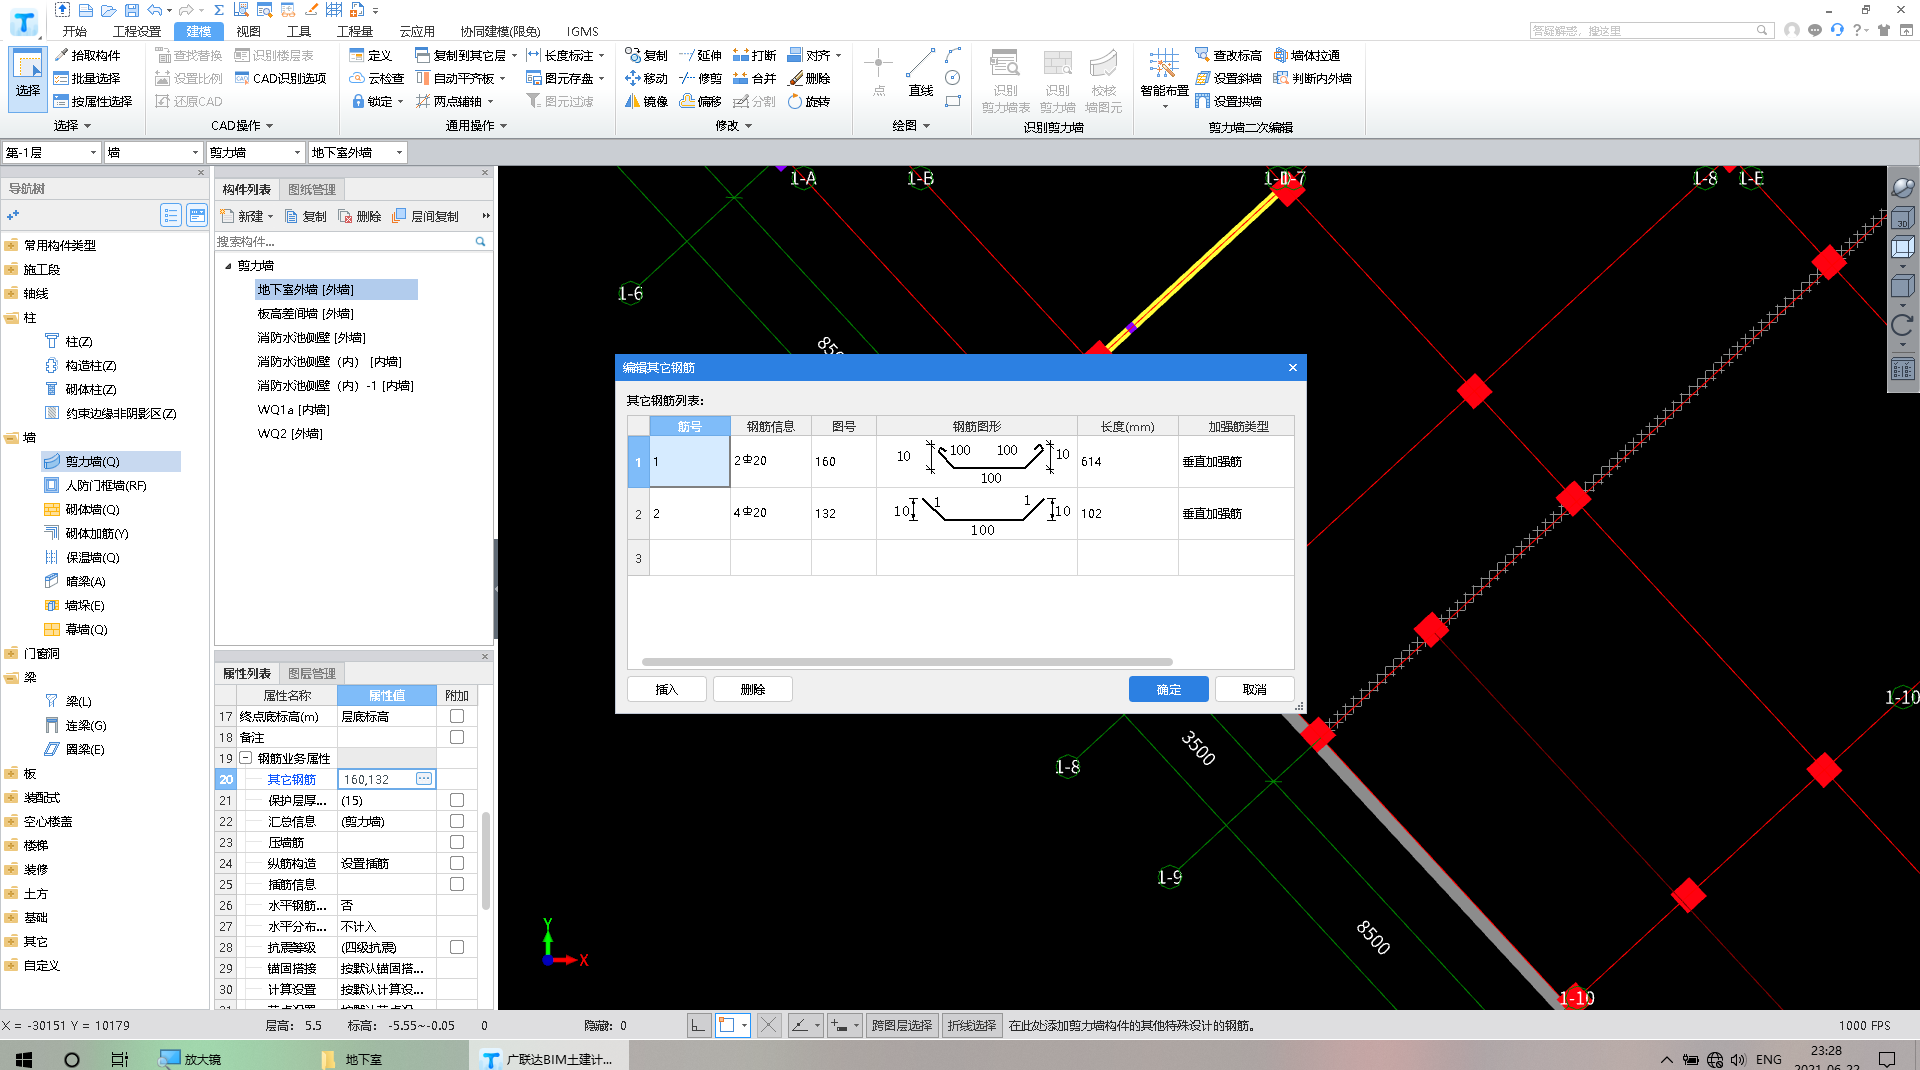Toggle 汇总信息 附加 checkbox

pyautogui.click(x=457, y=821)
